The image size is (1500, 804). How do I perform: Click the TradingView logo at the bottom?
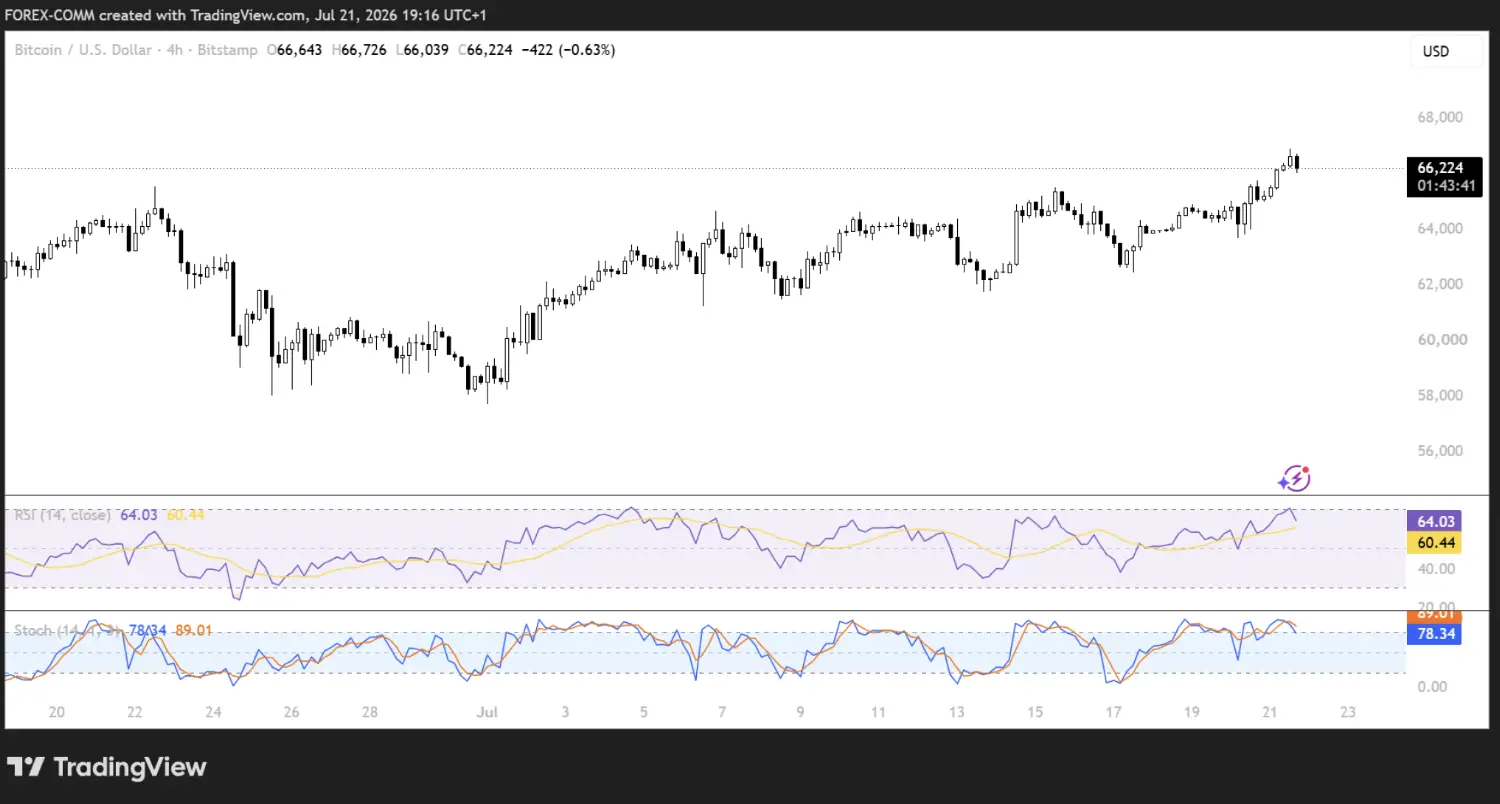pyautogui.click(x=107, y=767)
